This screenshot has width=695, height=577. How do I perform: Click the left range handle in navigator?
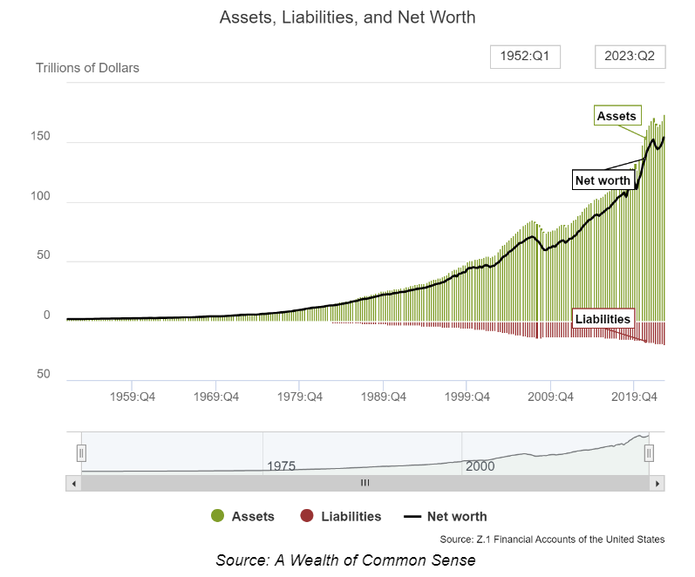pos(82,453)
